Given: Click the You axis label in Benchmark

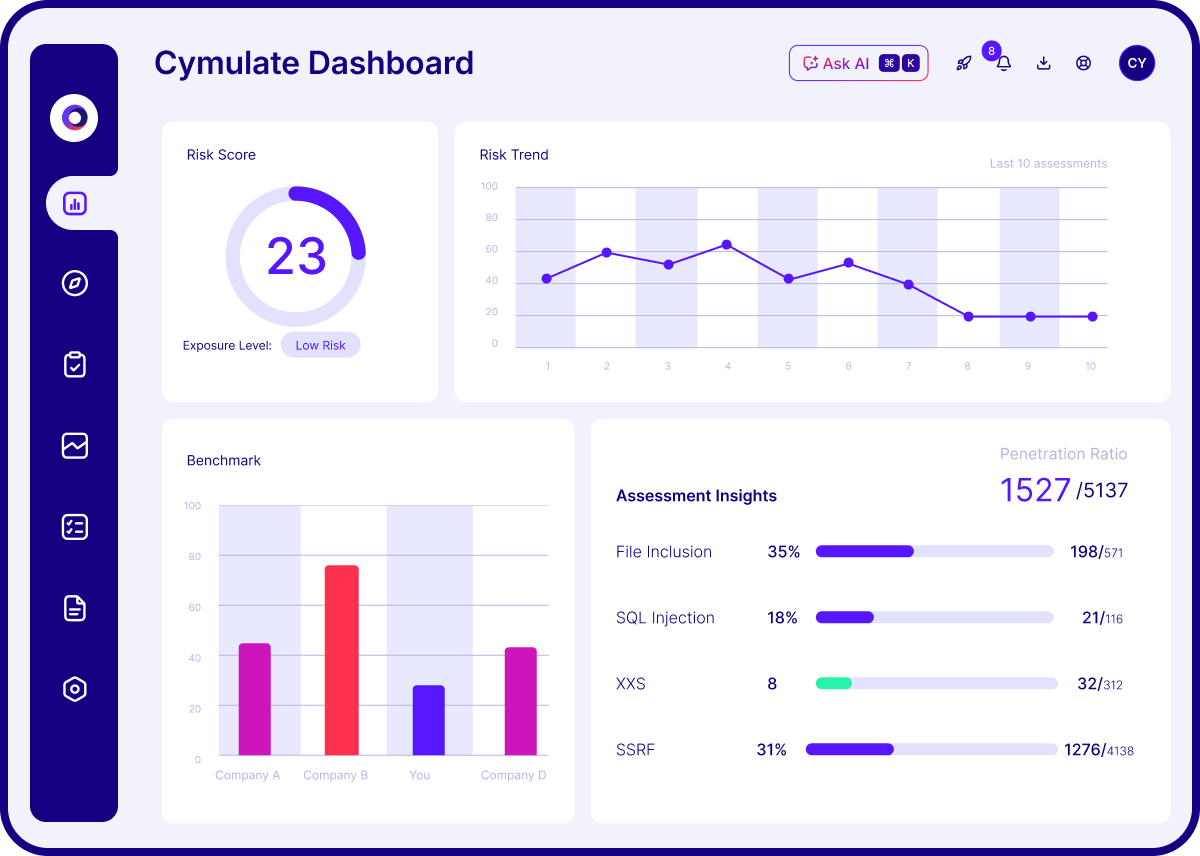Looking at the screenshot, I should 420,775.
